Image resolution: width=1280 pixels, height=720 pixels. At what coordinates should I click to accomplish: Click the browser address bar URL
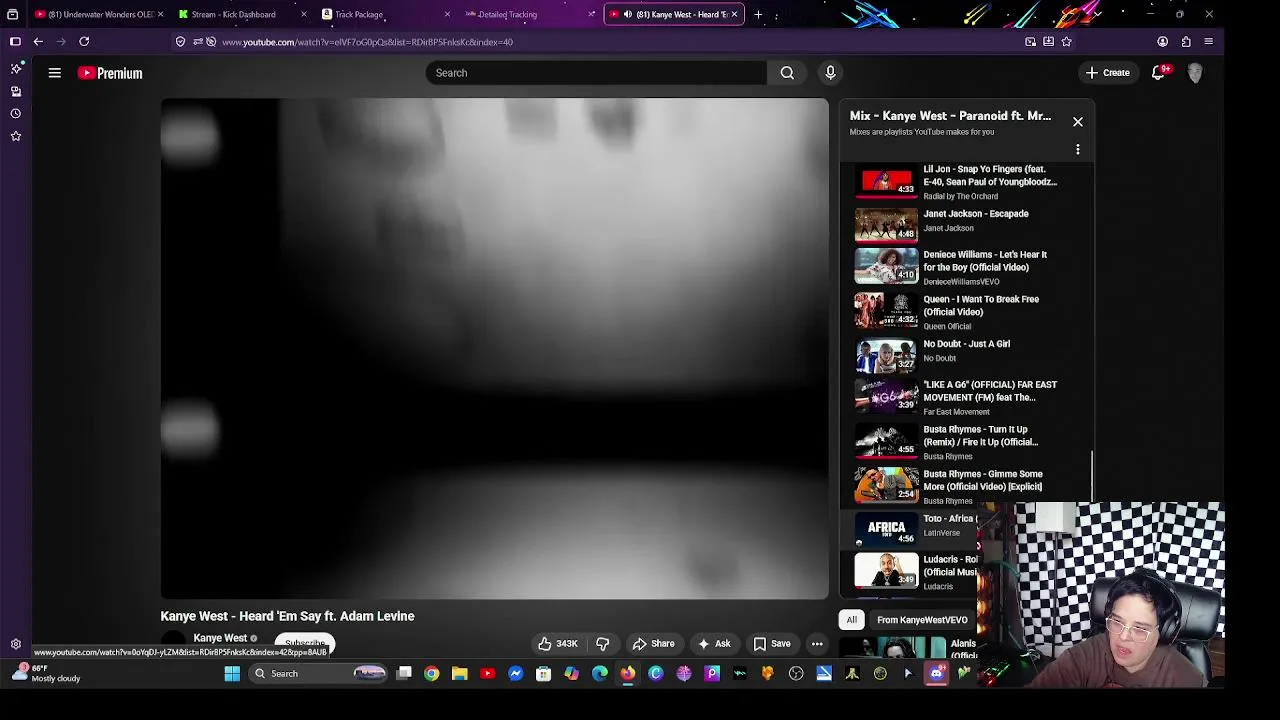coord(367,42)
